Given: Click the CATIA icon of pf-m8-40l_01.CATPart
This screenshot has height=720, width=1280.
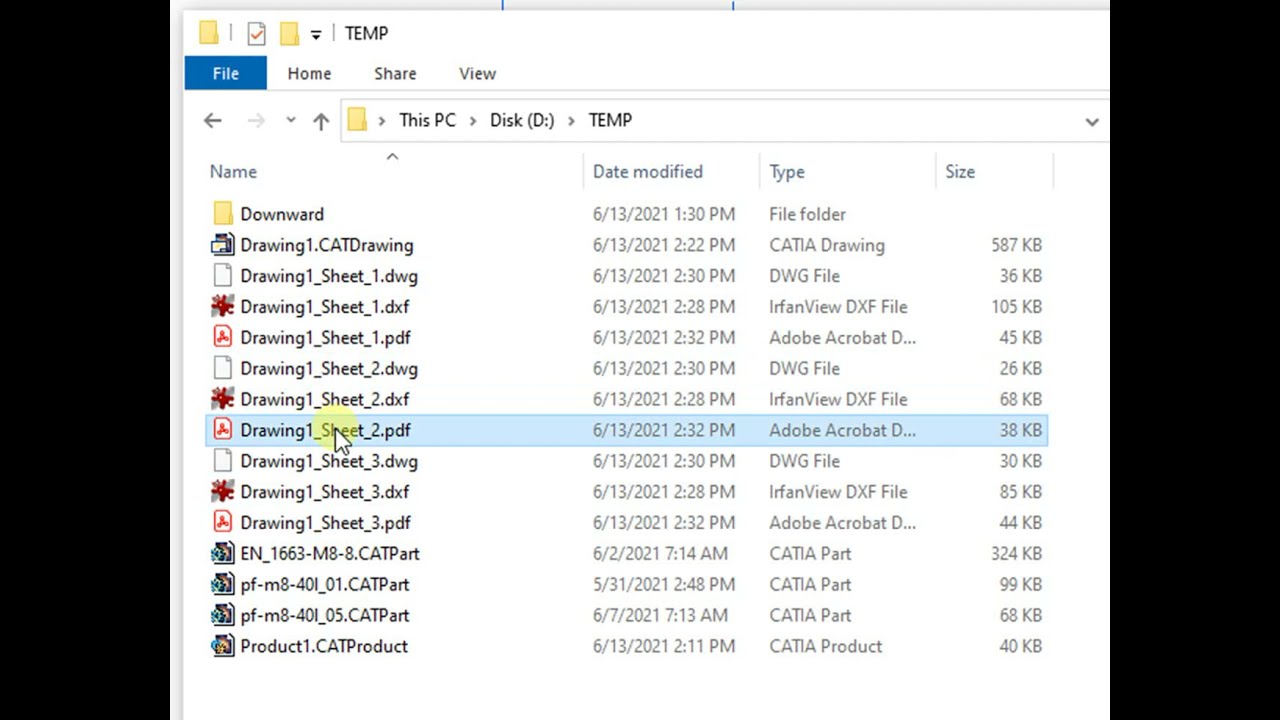Looking at the screenshot, I should (223, 584).
